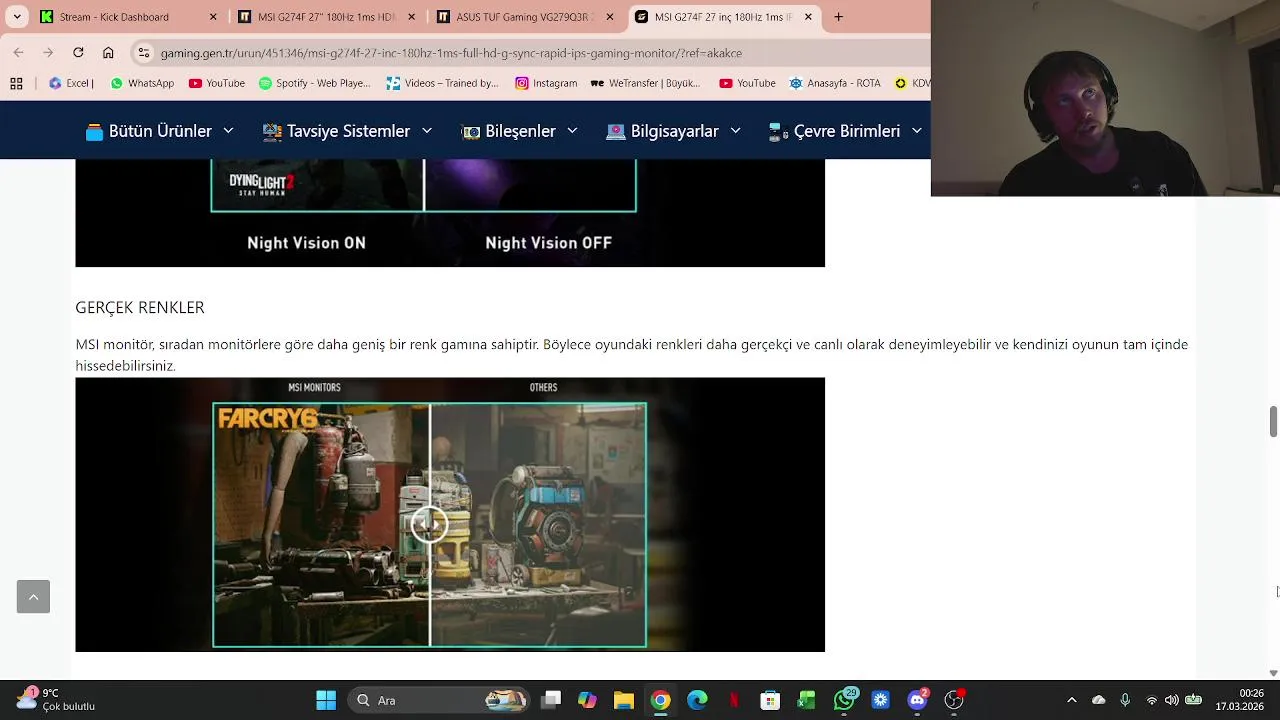Viewport: 1280px width, 720px height.
Task: Open the weather widget showing 9°C
Action: [56, 699]
